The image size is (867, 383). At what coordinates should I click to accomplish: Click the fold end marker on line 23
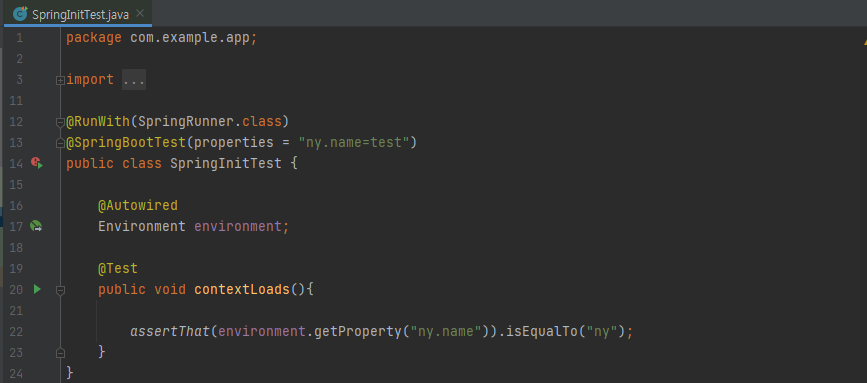[60, 353]
